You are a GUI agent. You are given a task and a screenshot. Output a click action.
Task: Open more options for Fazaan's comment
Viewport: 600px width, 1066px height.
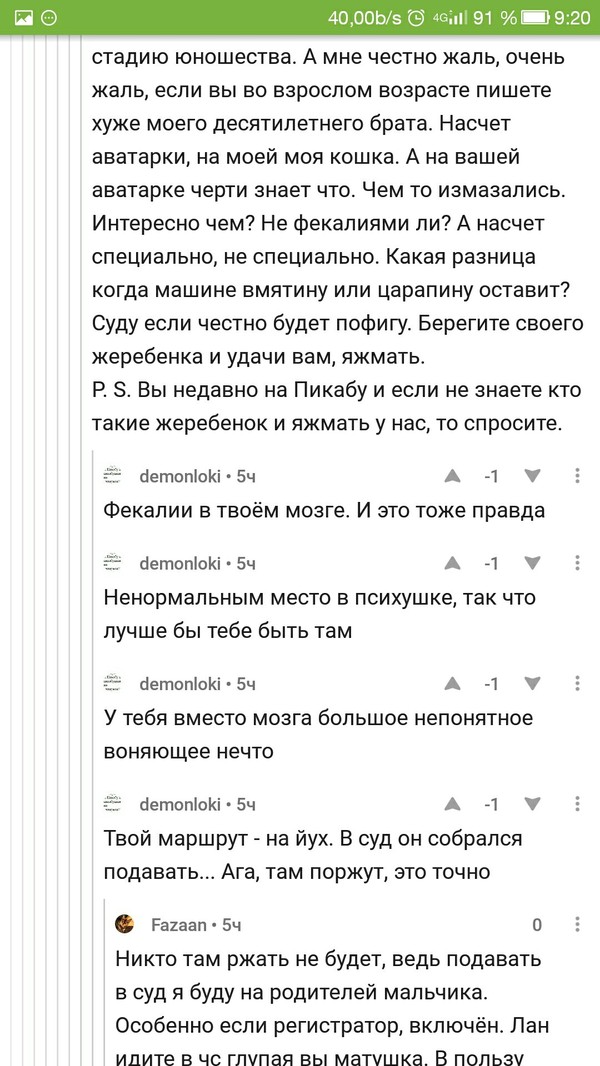[578, 924]
